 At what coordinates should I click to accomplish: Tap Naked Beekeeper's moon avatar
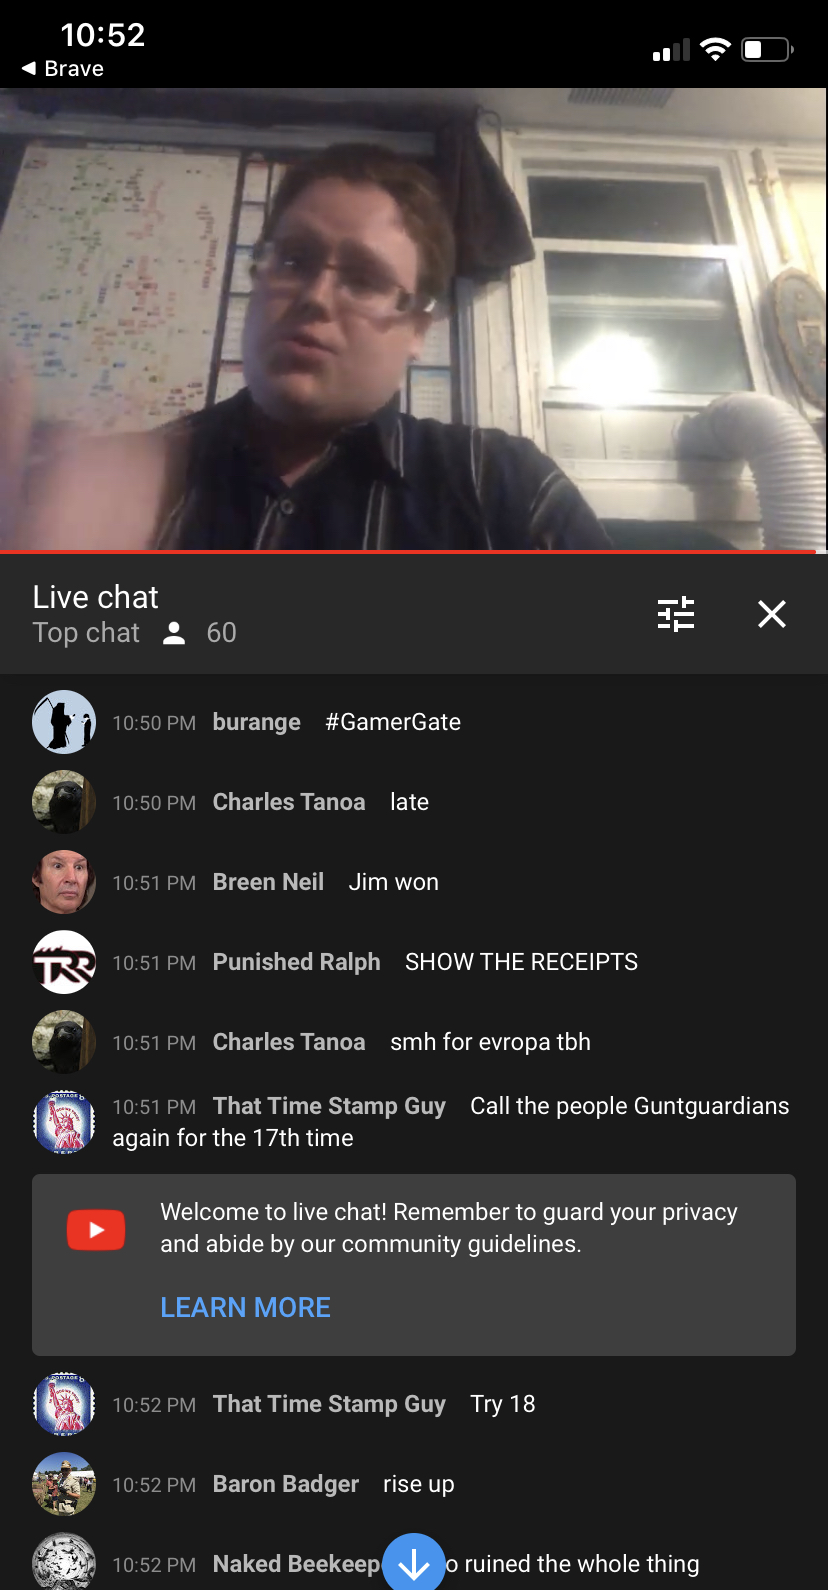(64, 1562)
